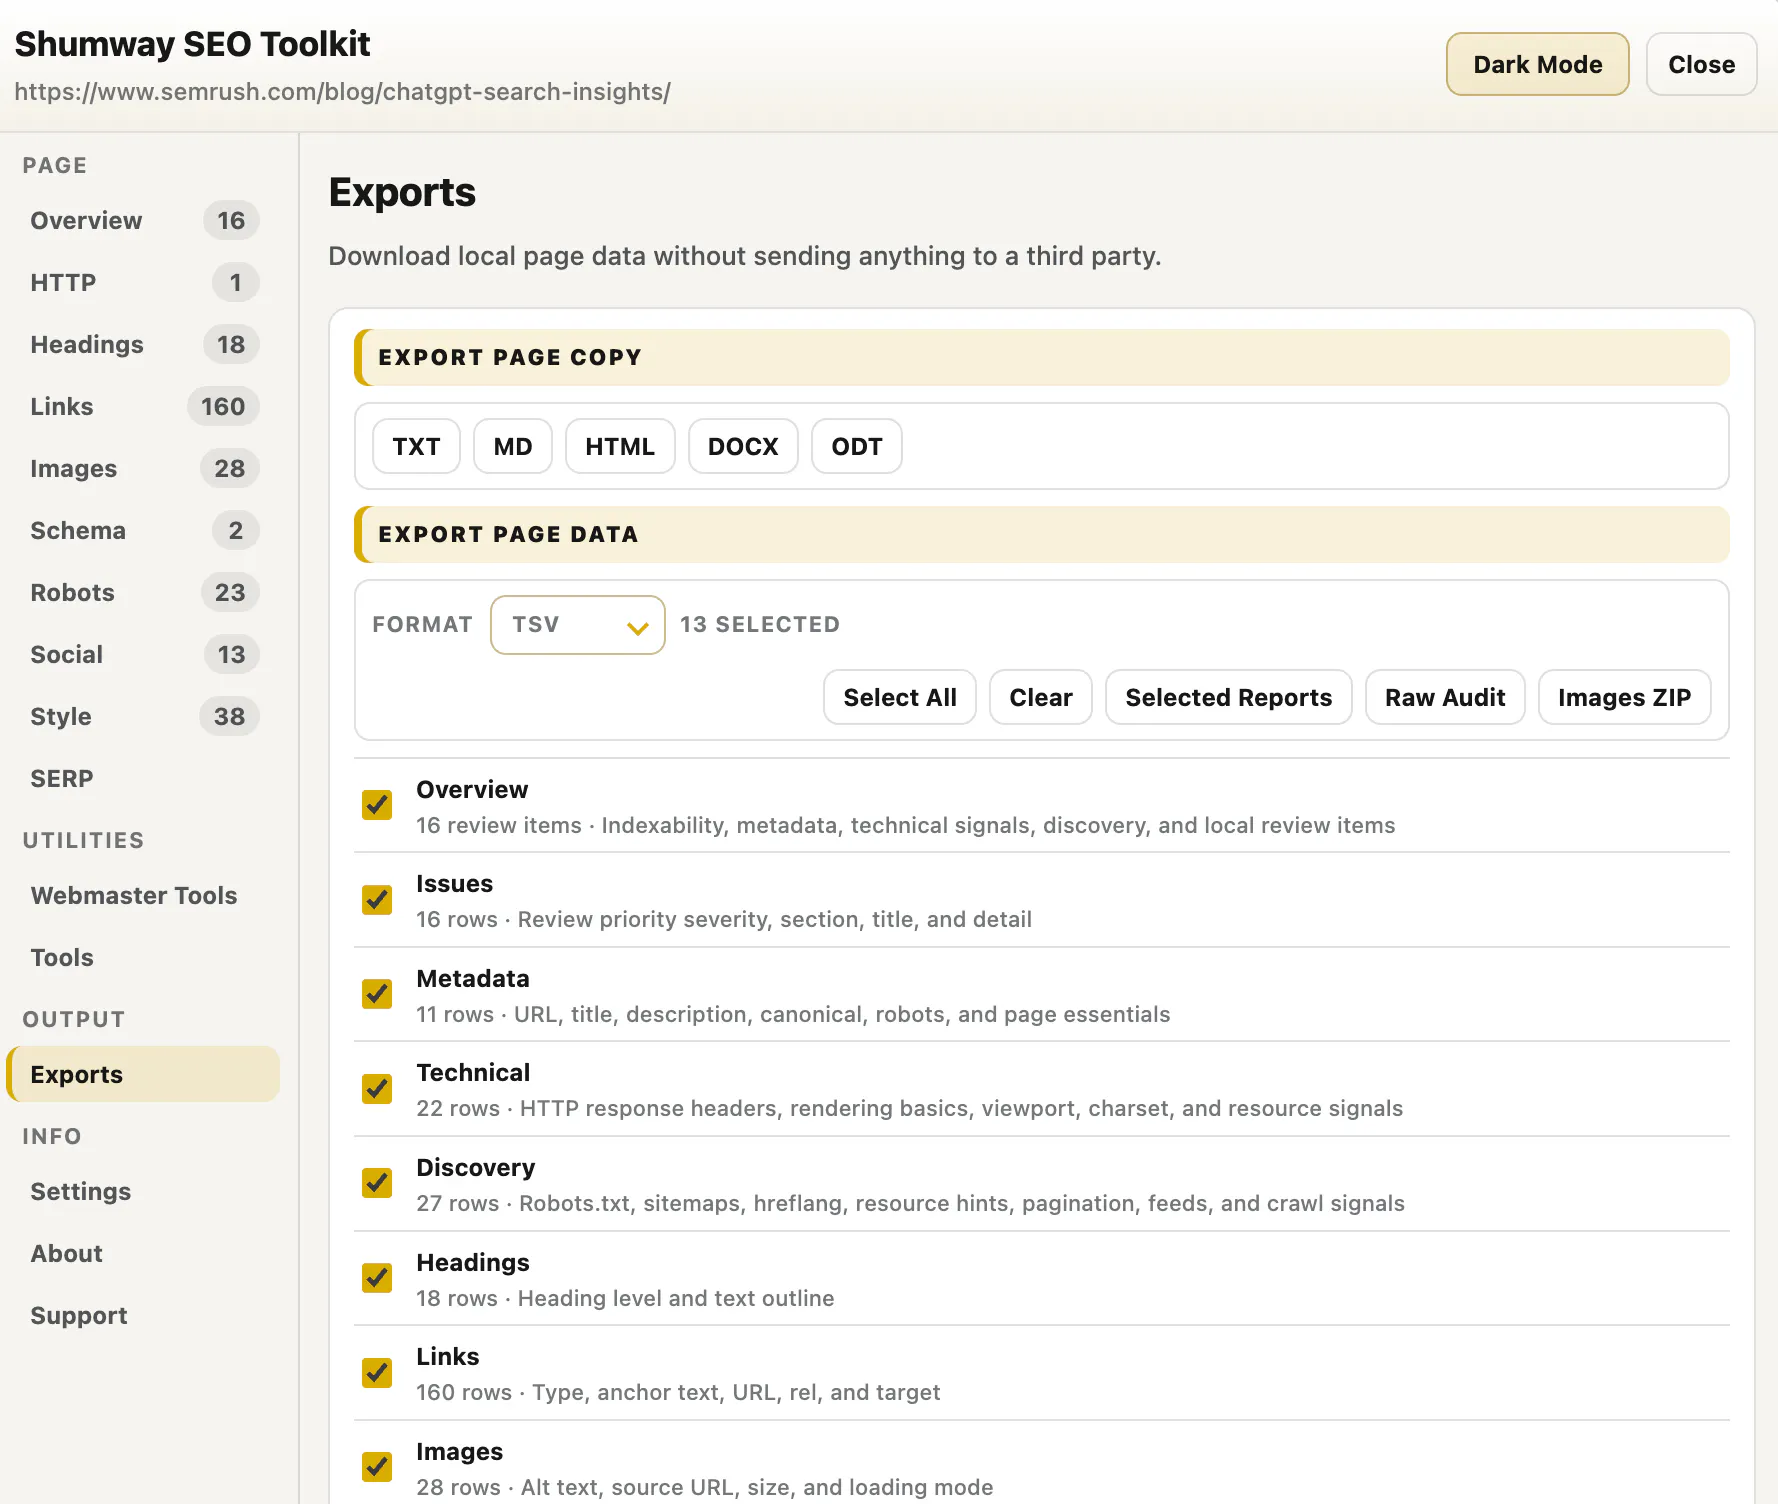The height and width of the screenshot is (1504, 1778).
Task: Uncheck the Images report checkbox
Action: pyautogui.click(x=377, y=1467)
